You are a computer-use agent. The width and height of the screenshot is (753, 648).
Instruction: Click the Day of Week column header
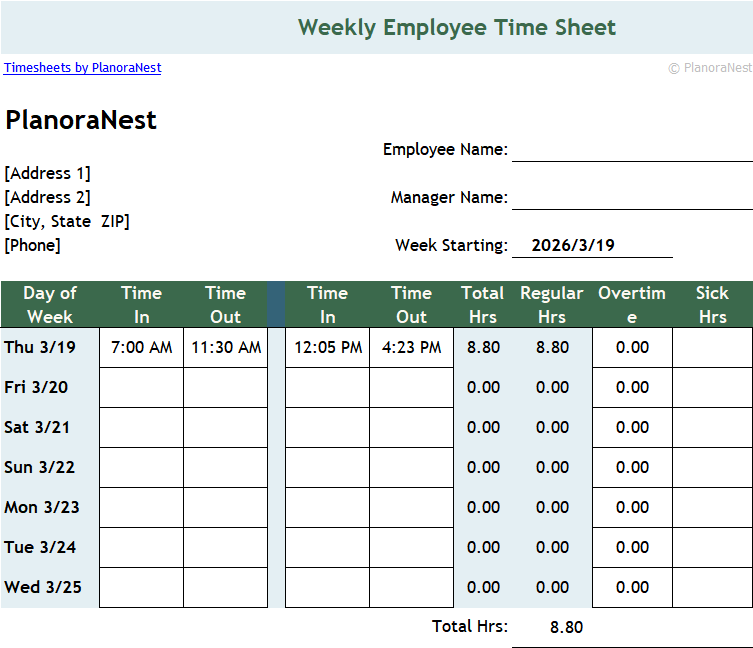(50, 305)
